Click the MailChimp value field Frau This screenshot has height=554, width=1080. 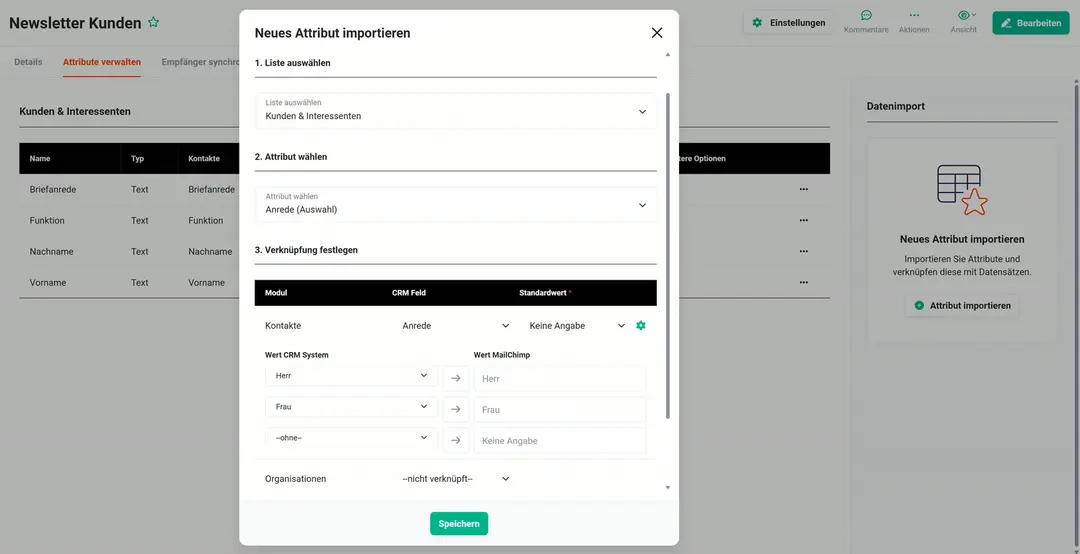pyautogui.click(x=560, y=409)
